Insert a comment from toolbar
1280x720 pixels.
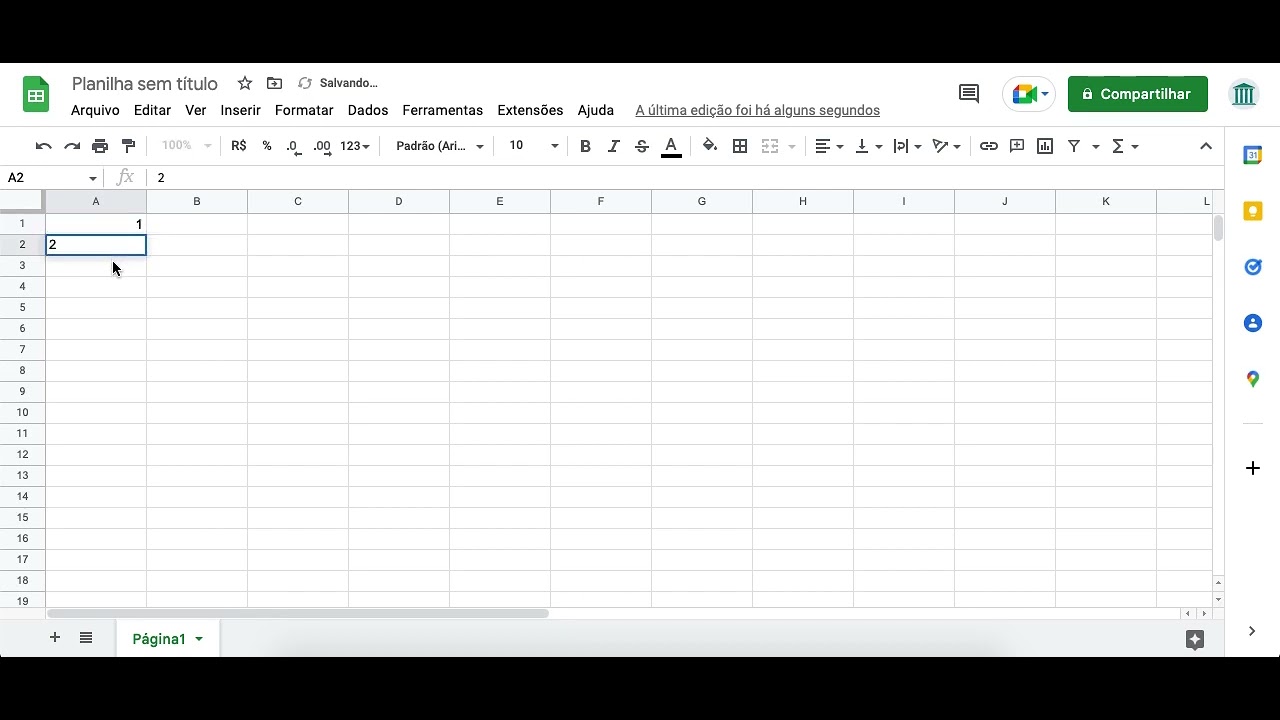pyautogui.click(x=1017, y=146)
